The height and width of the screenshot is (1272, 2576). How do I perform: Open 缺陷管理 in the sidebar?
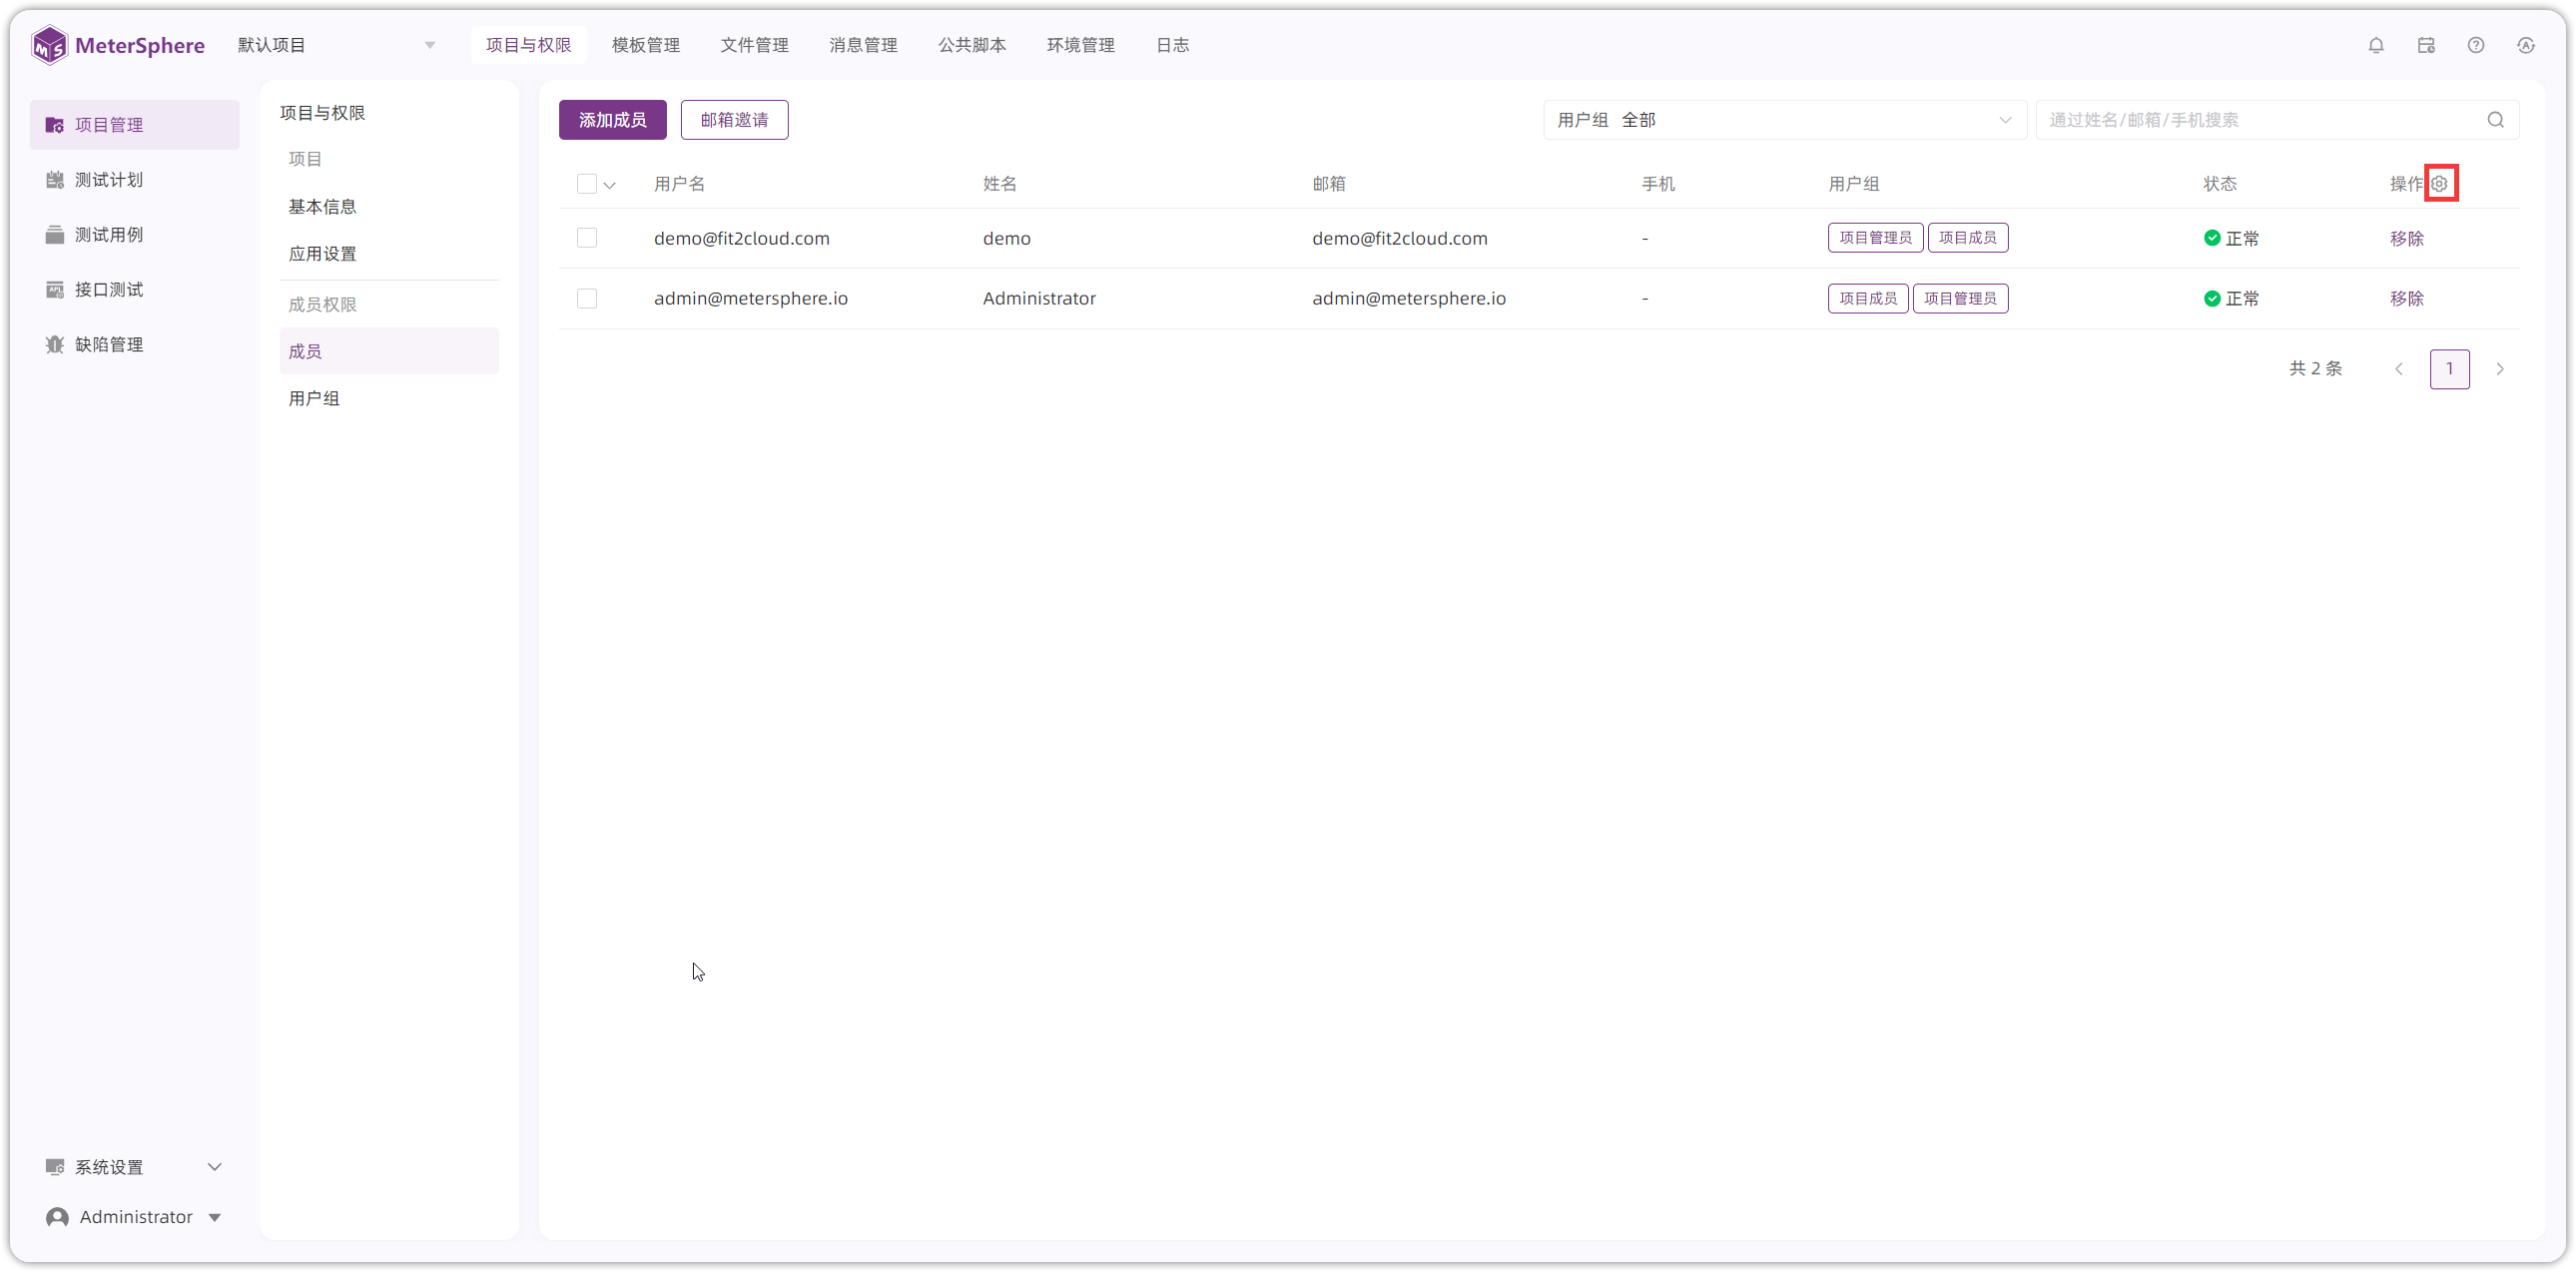134,345
